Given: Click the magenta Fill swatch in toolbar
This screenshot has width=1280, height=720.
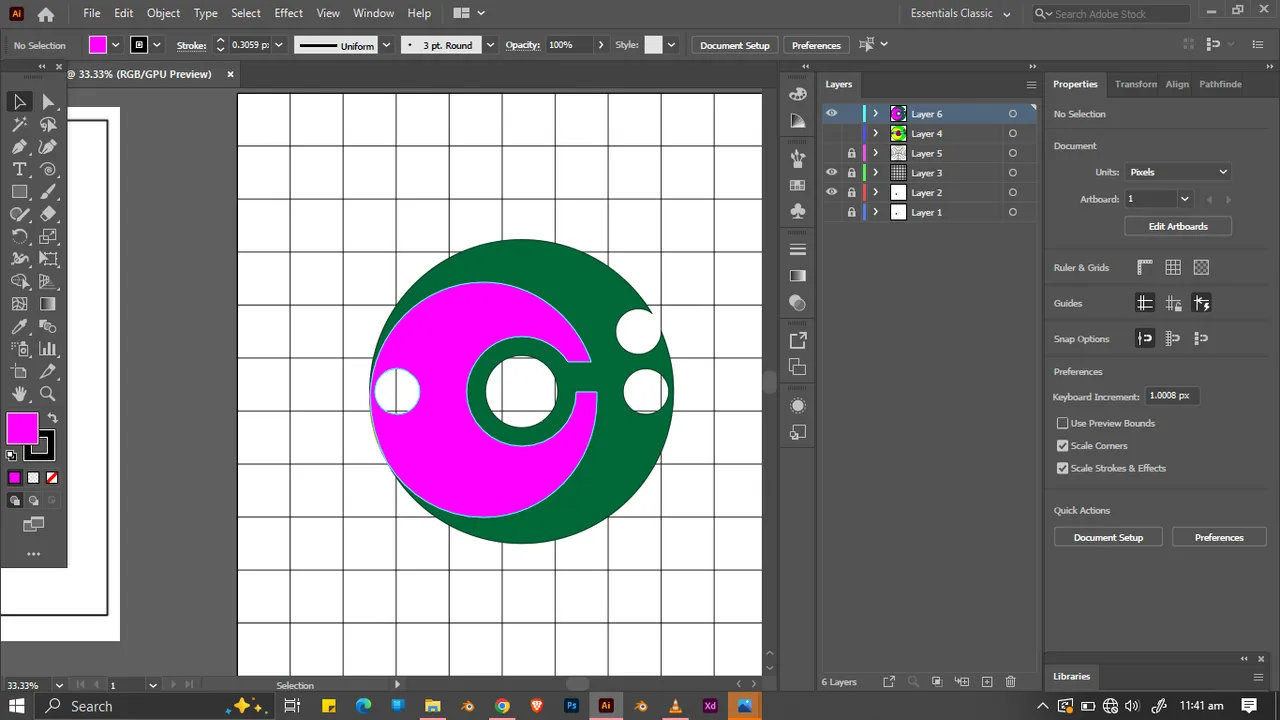Looking at the screenshot, I should pyautogui.click(x=22, y=429).
